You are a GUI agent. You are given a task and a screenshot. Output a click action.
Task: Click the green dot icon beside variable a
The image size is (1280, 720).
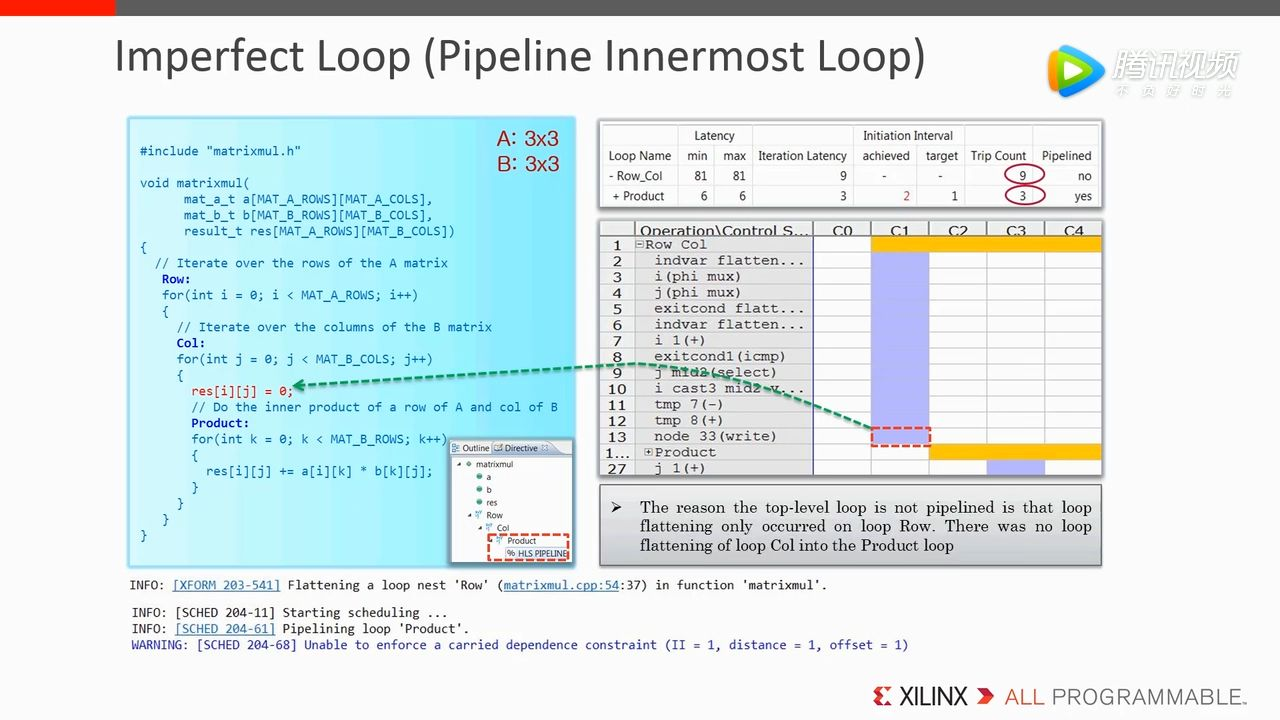click(x=479, y=477)
